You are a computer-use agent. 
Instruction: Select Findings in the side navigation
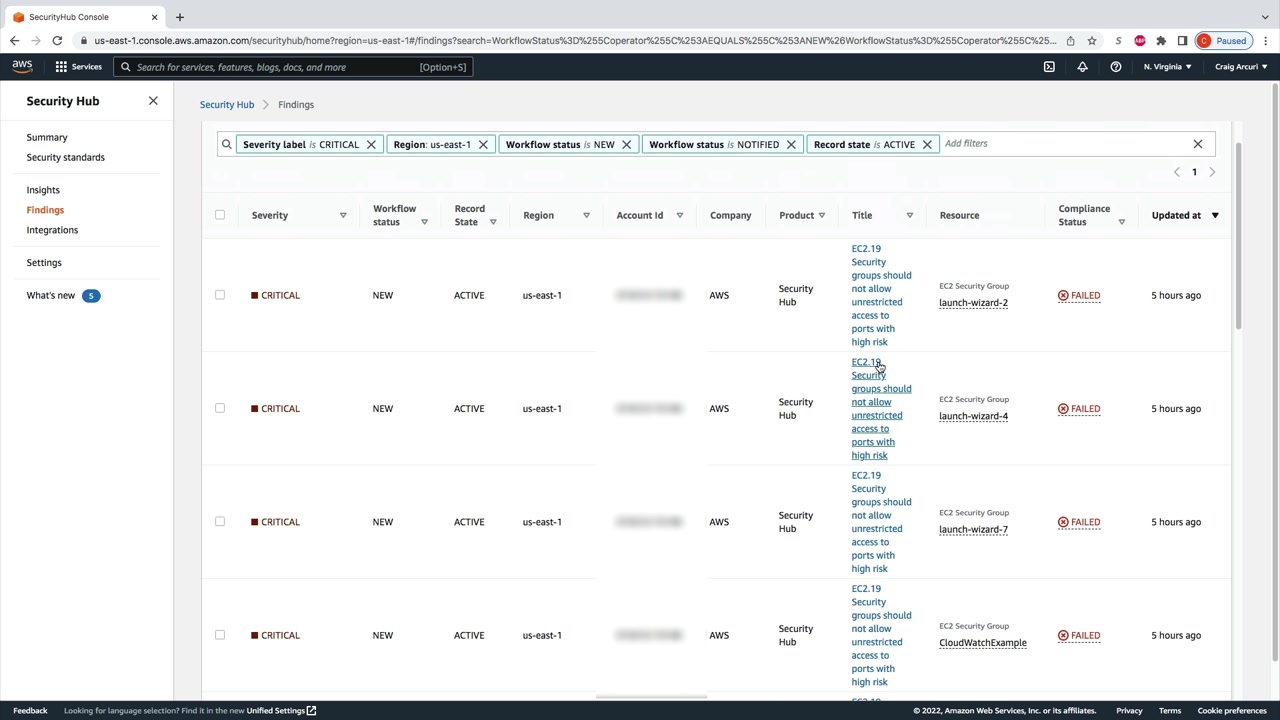point(45,210)
